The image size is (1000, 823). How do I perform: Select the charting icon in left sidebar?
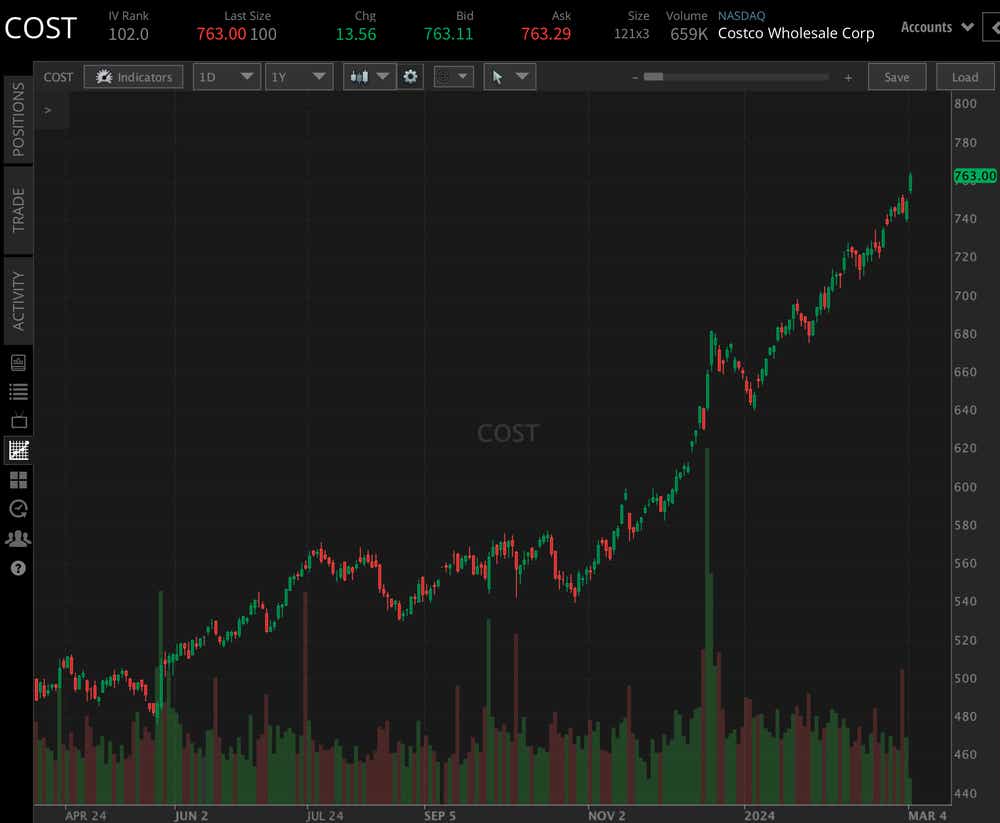coord(18,450)
